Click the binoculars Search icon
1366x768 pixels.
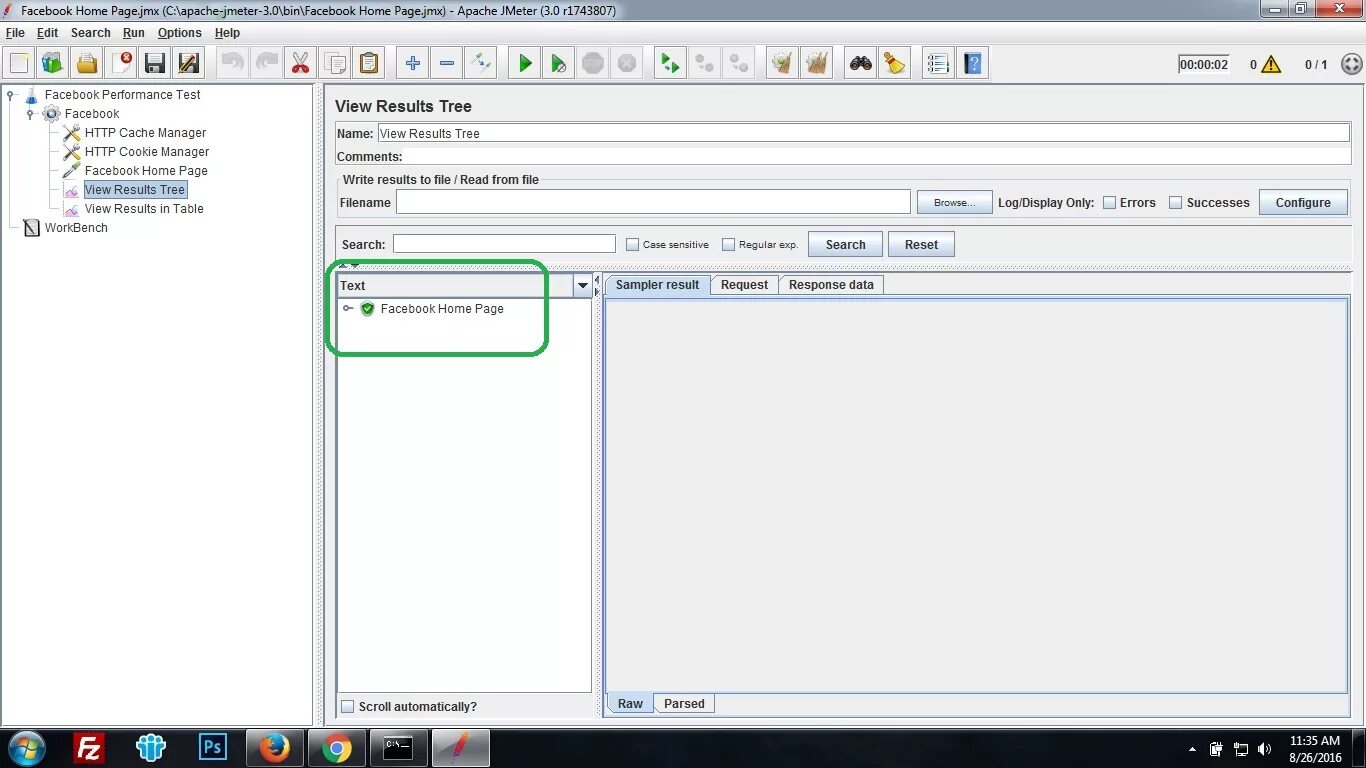coord(860,63)
